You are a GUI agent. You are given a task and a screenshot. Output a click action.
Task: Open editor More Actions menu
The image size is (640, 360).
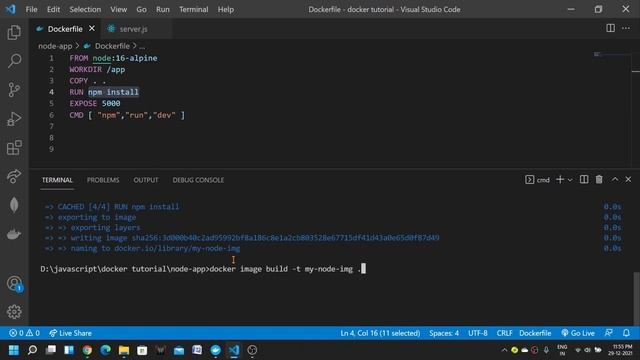tap(626, 28)
